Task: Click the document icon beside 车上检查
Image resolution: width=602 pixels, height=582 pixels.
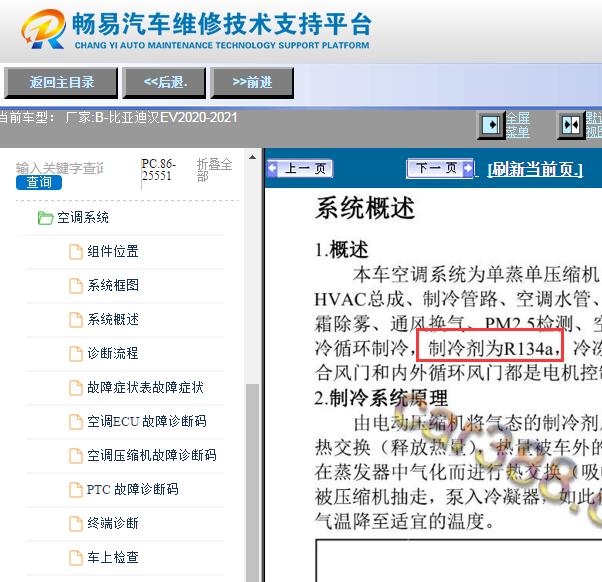Action: tap(76, 557)
